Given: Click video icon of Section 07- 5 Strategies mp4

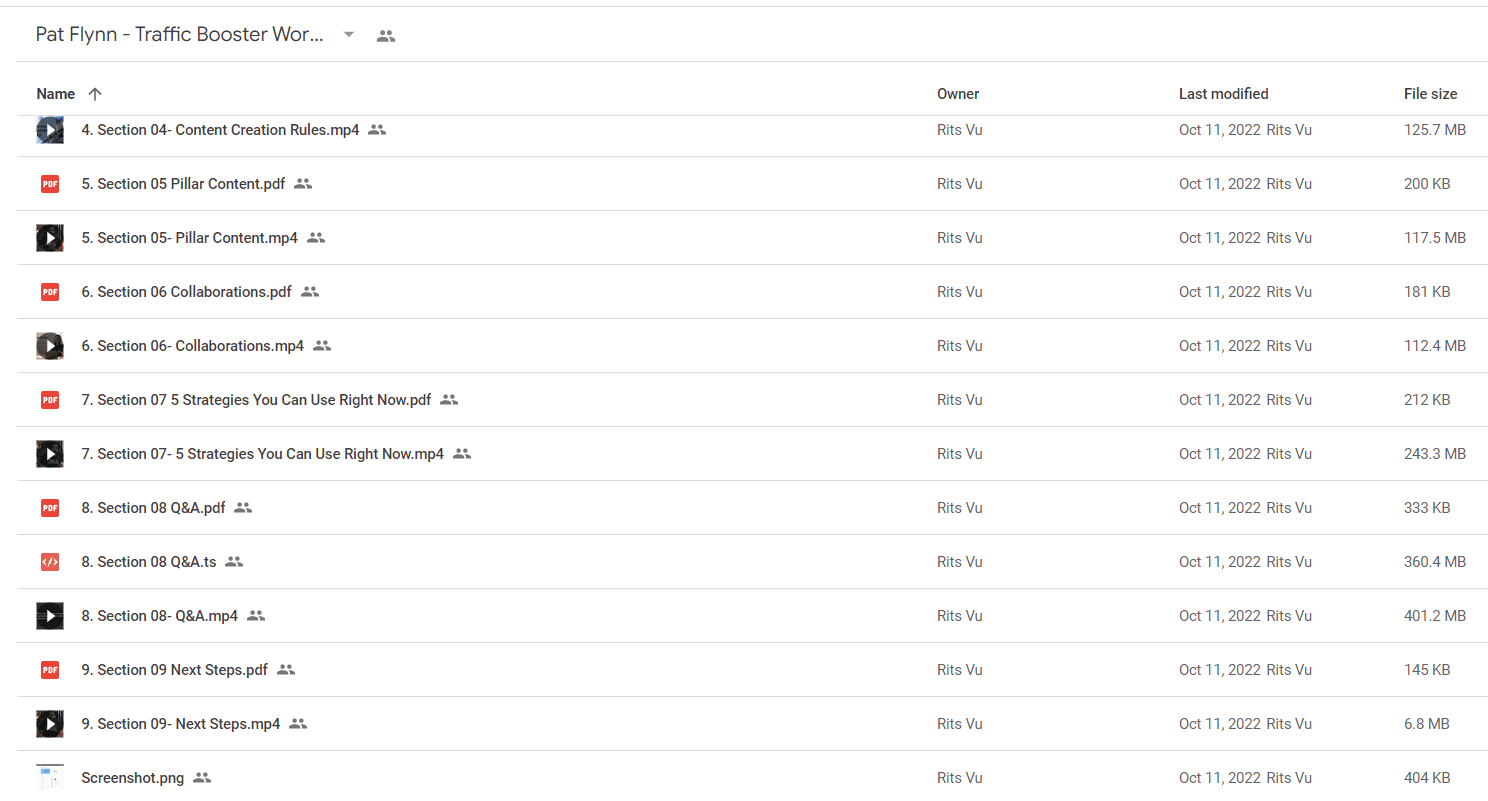Looking at the screenshot, I should coord(50,454).
